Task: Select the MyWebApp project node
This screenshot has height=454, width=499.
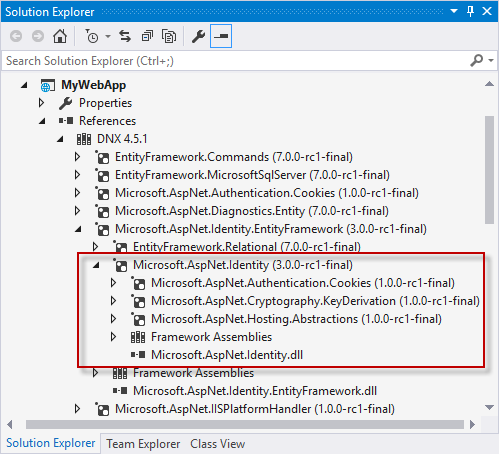Action: (93, 85)
